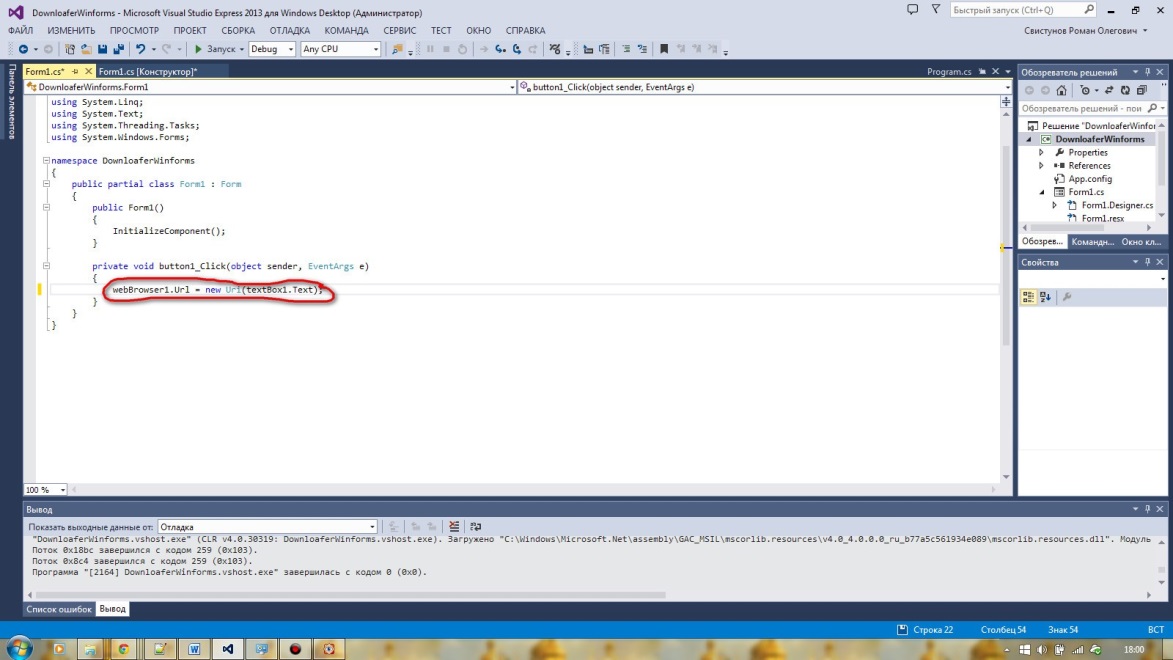This screenshot has width=1173, height=660.
Task: Open the button1_Click member dropdown
Action: (765, 88)
